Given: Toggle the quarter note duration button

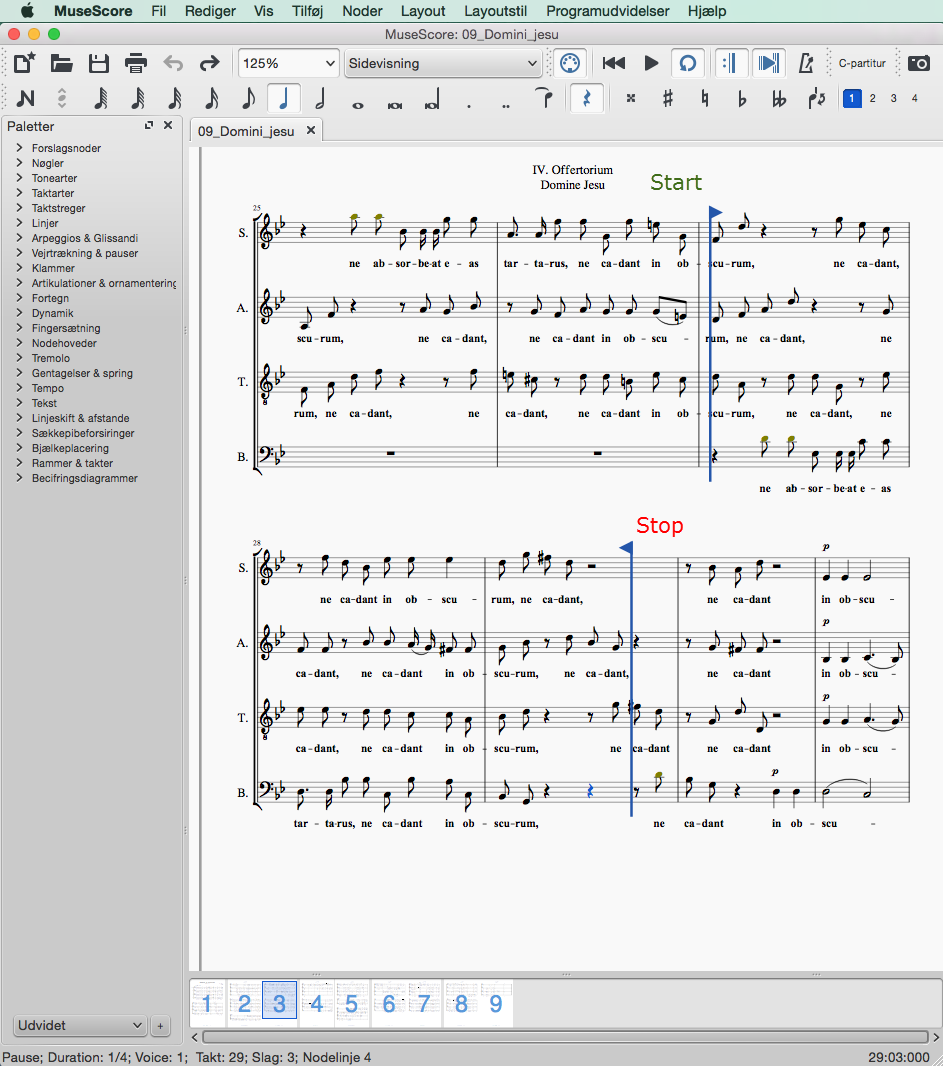Looking at the screenshot, I should (x=284, y=99).
